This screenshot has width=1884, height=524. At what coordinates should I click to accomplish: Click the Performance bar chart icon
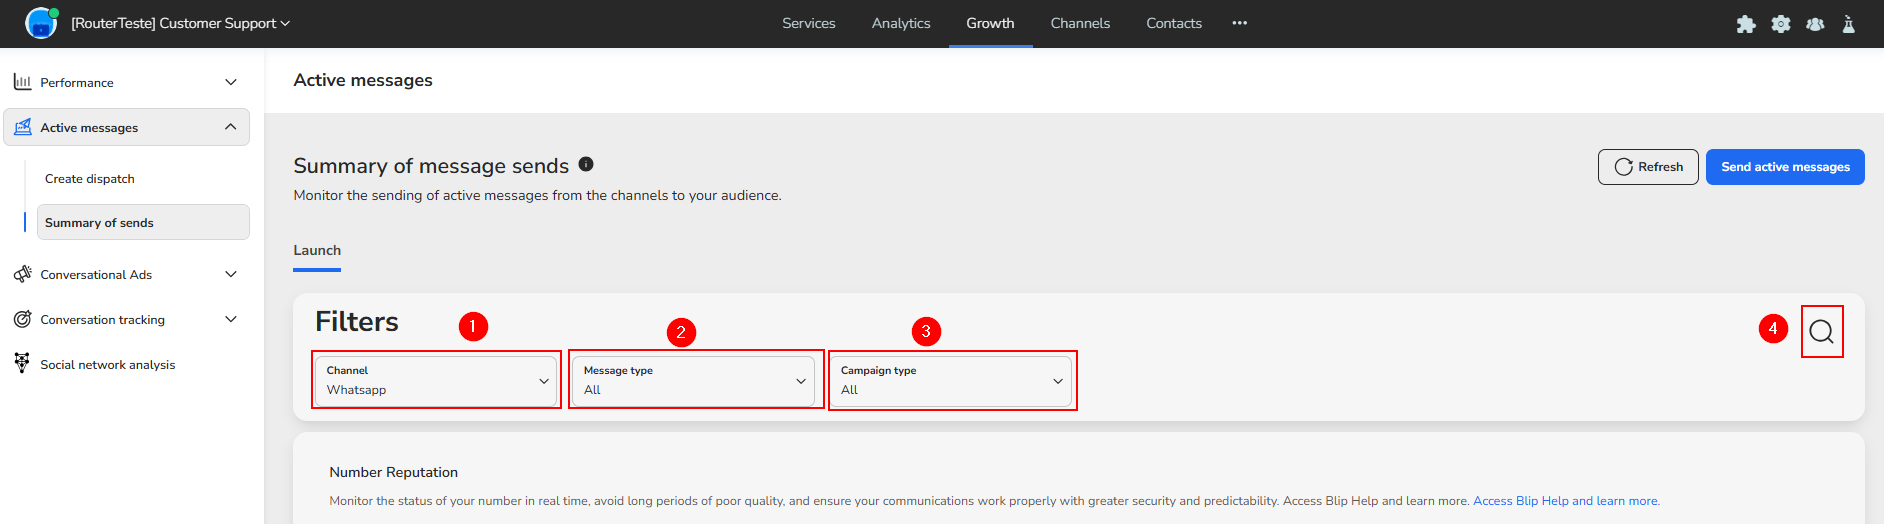[22, 82]
